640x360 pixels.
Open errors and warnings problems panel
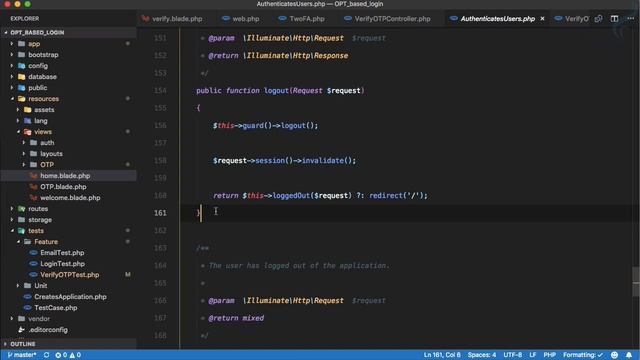pyautogui.click(x=68, y=355)
